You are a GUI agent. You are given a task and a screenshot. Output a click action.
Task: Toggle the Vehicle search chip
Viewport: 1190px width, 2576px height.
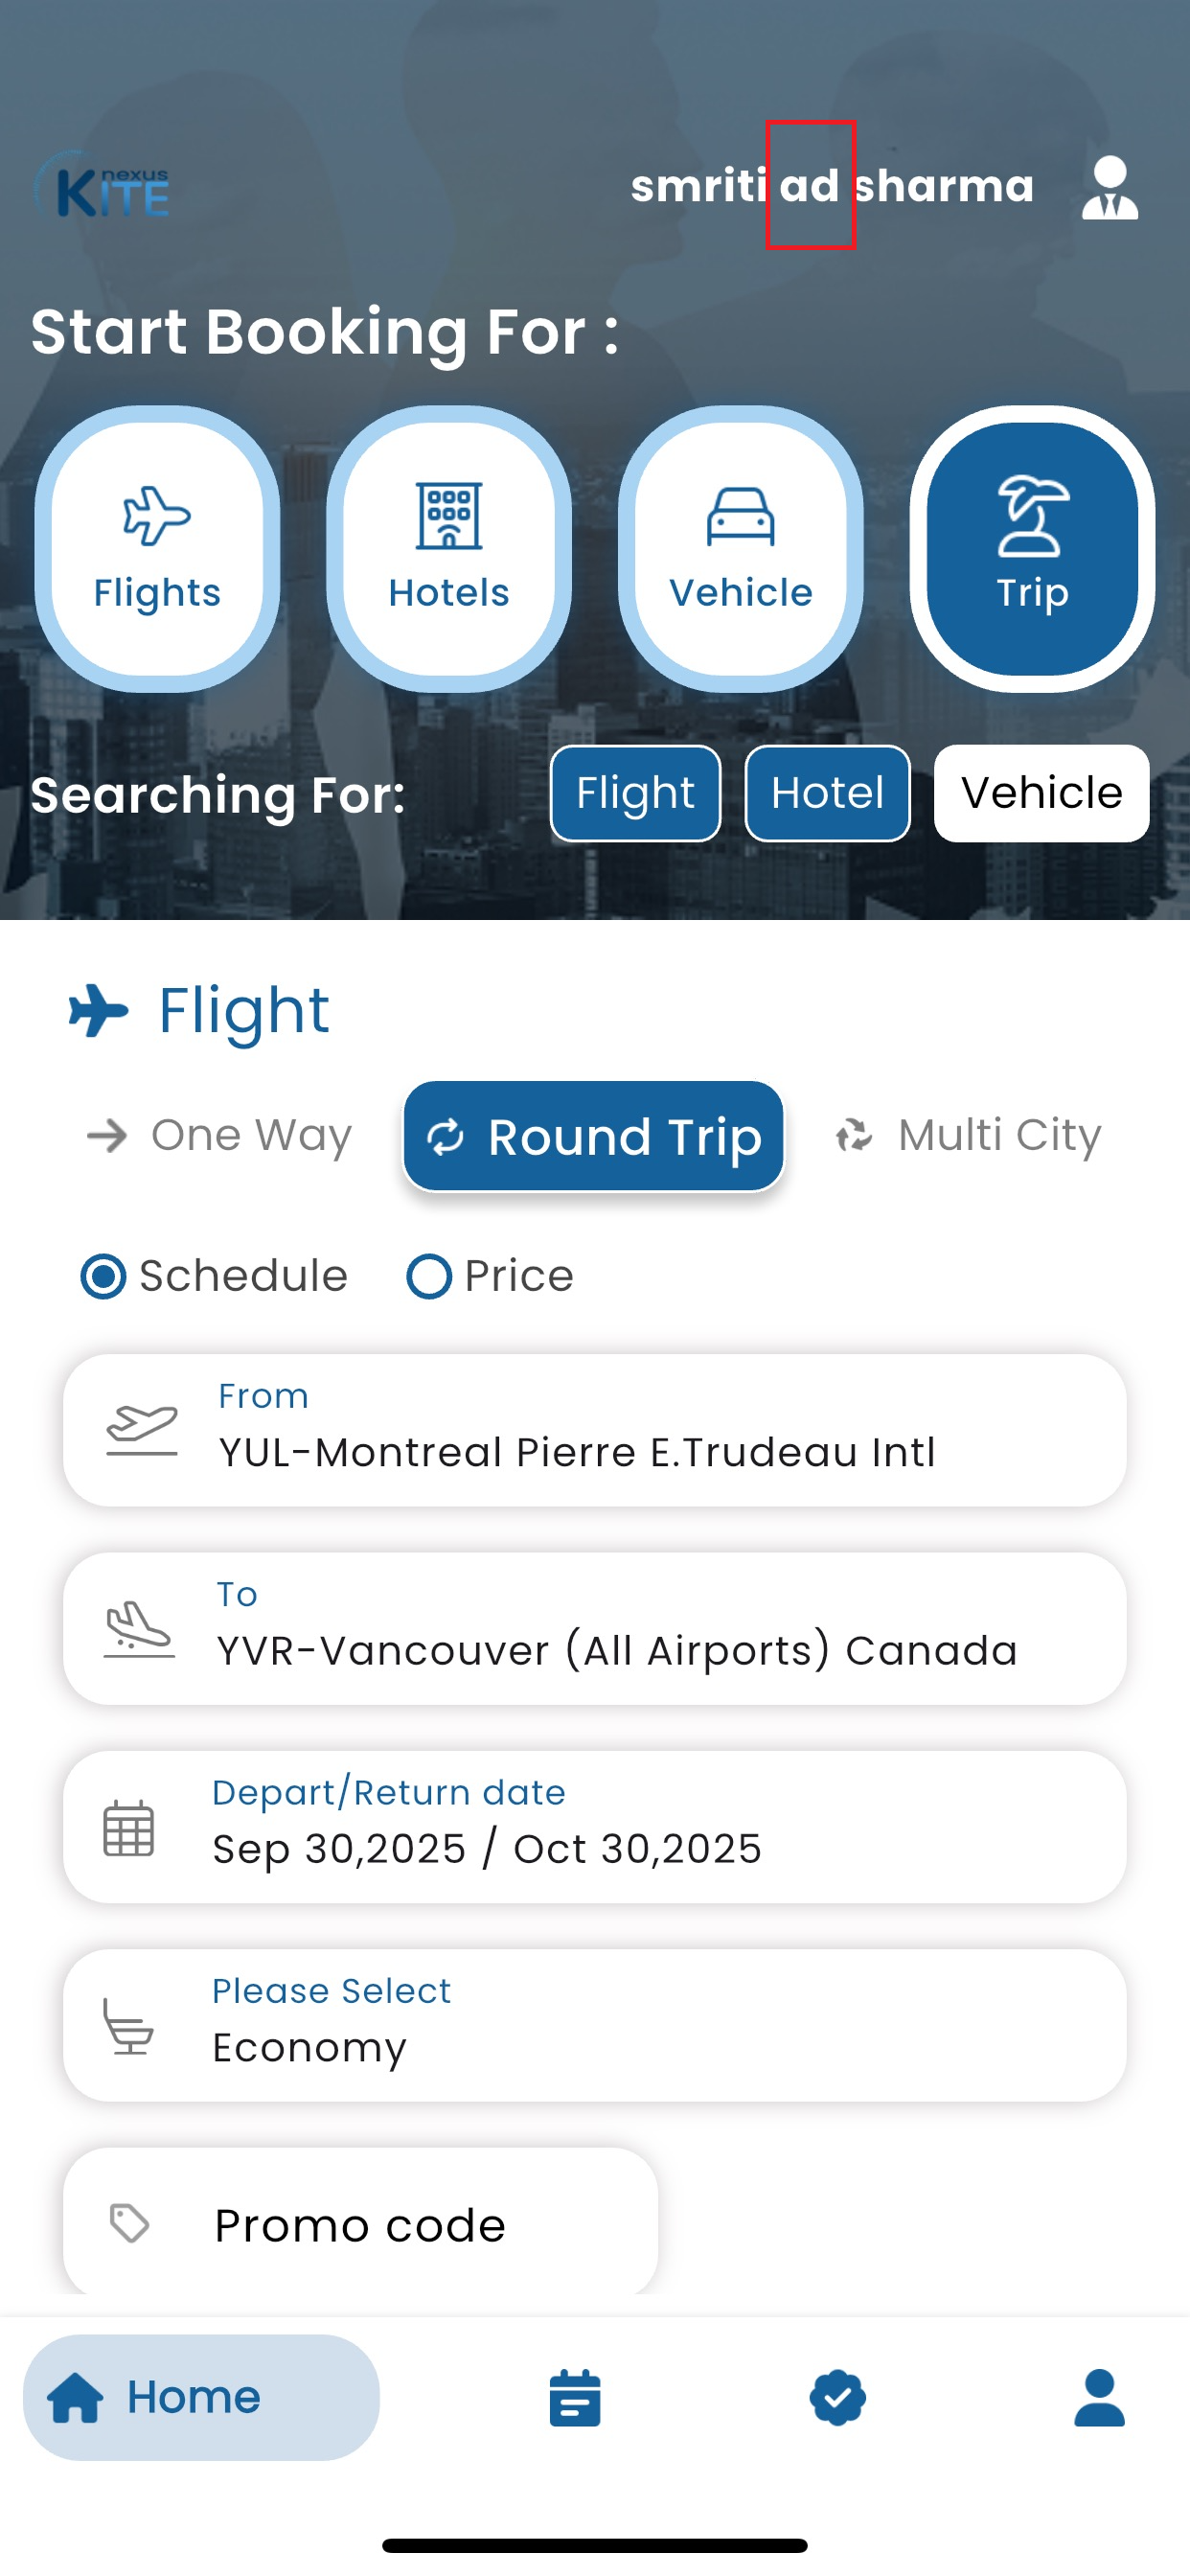point(1041,793)
